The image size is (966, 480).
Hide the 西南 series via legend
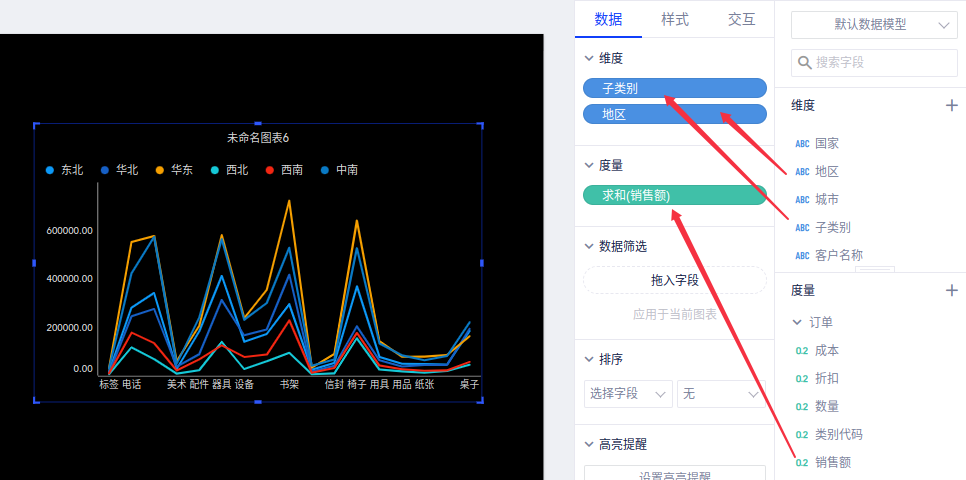tap(285, 170)
